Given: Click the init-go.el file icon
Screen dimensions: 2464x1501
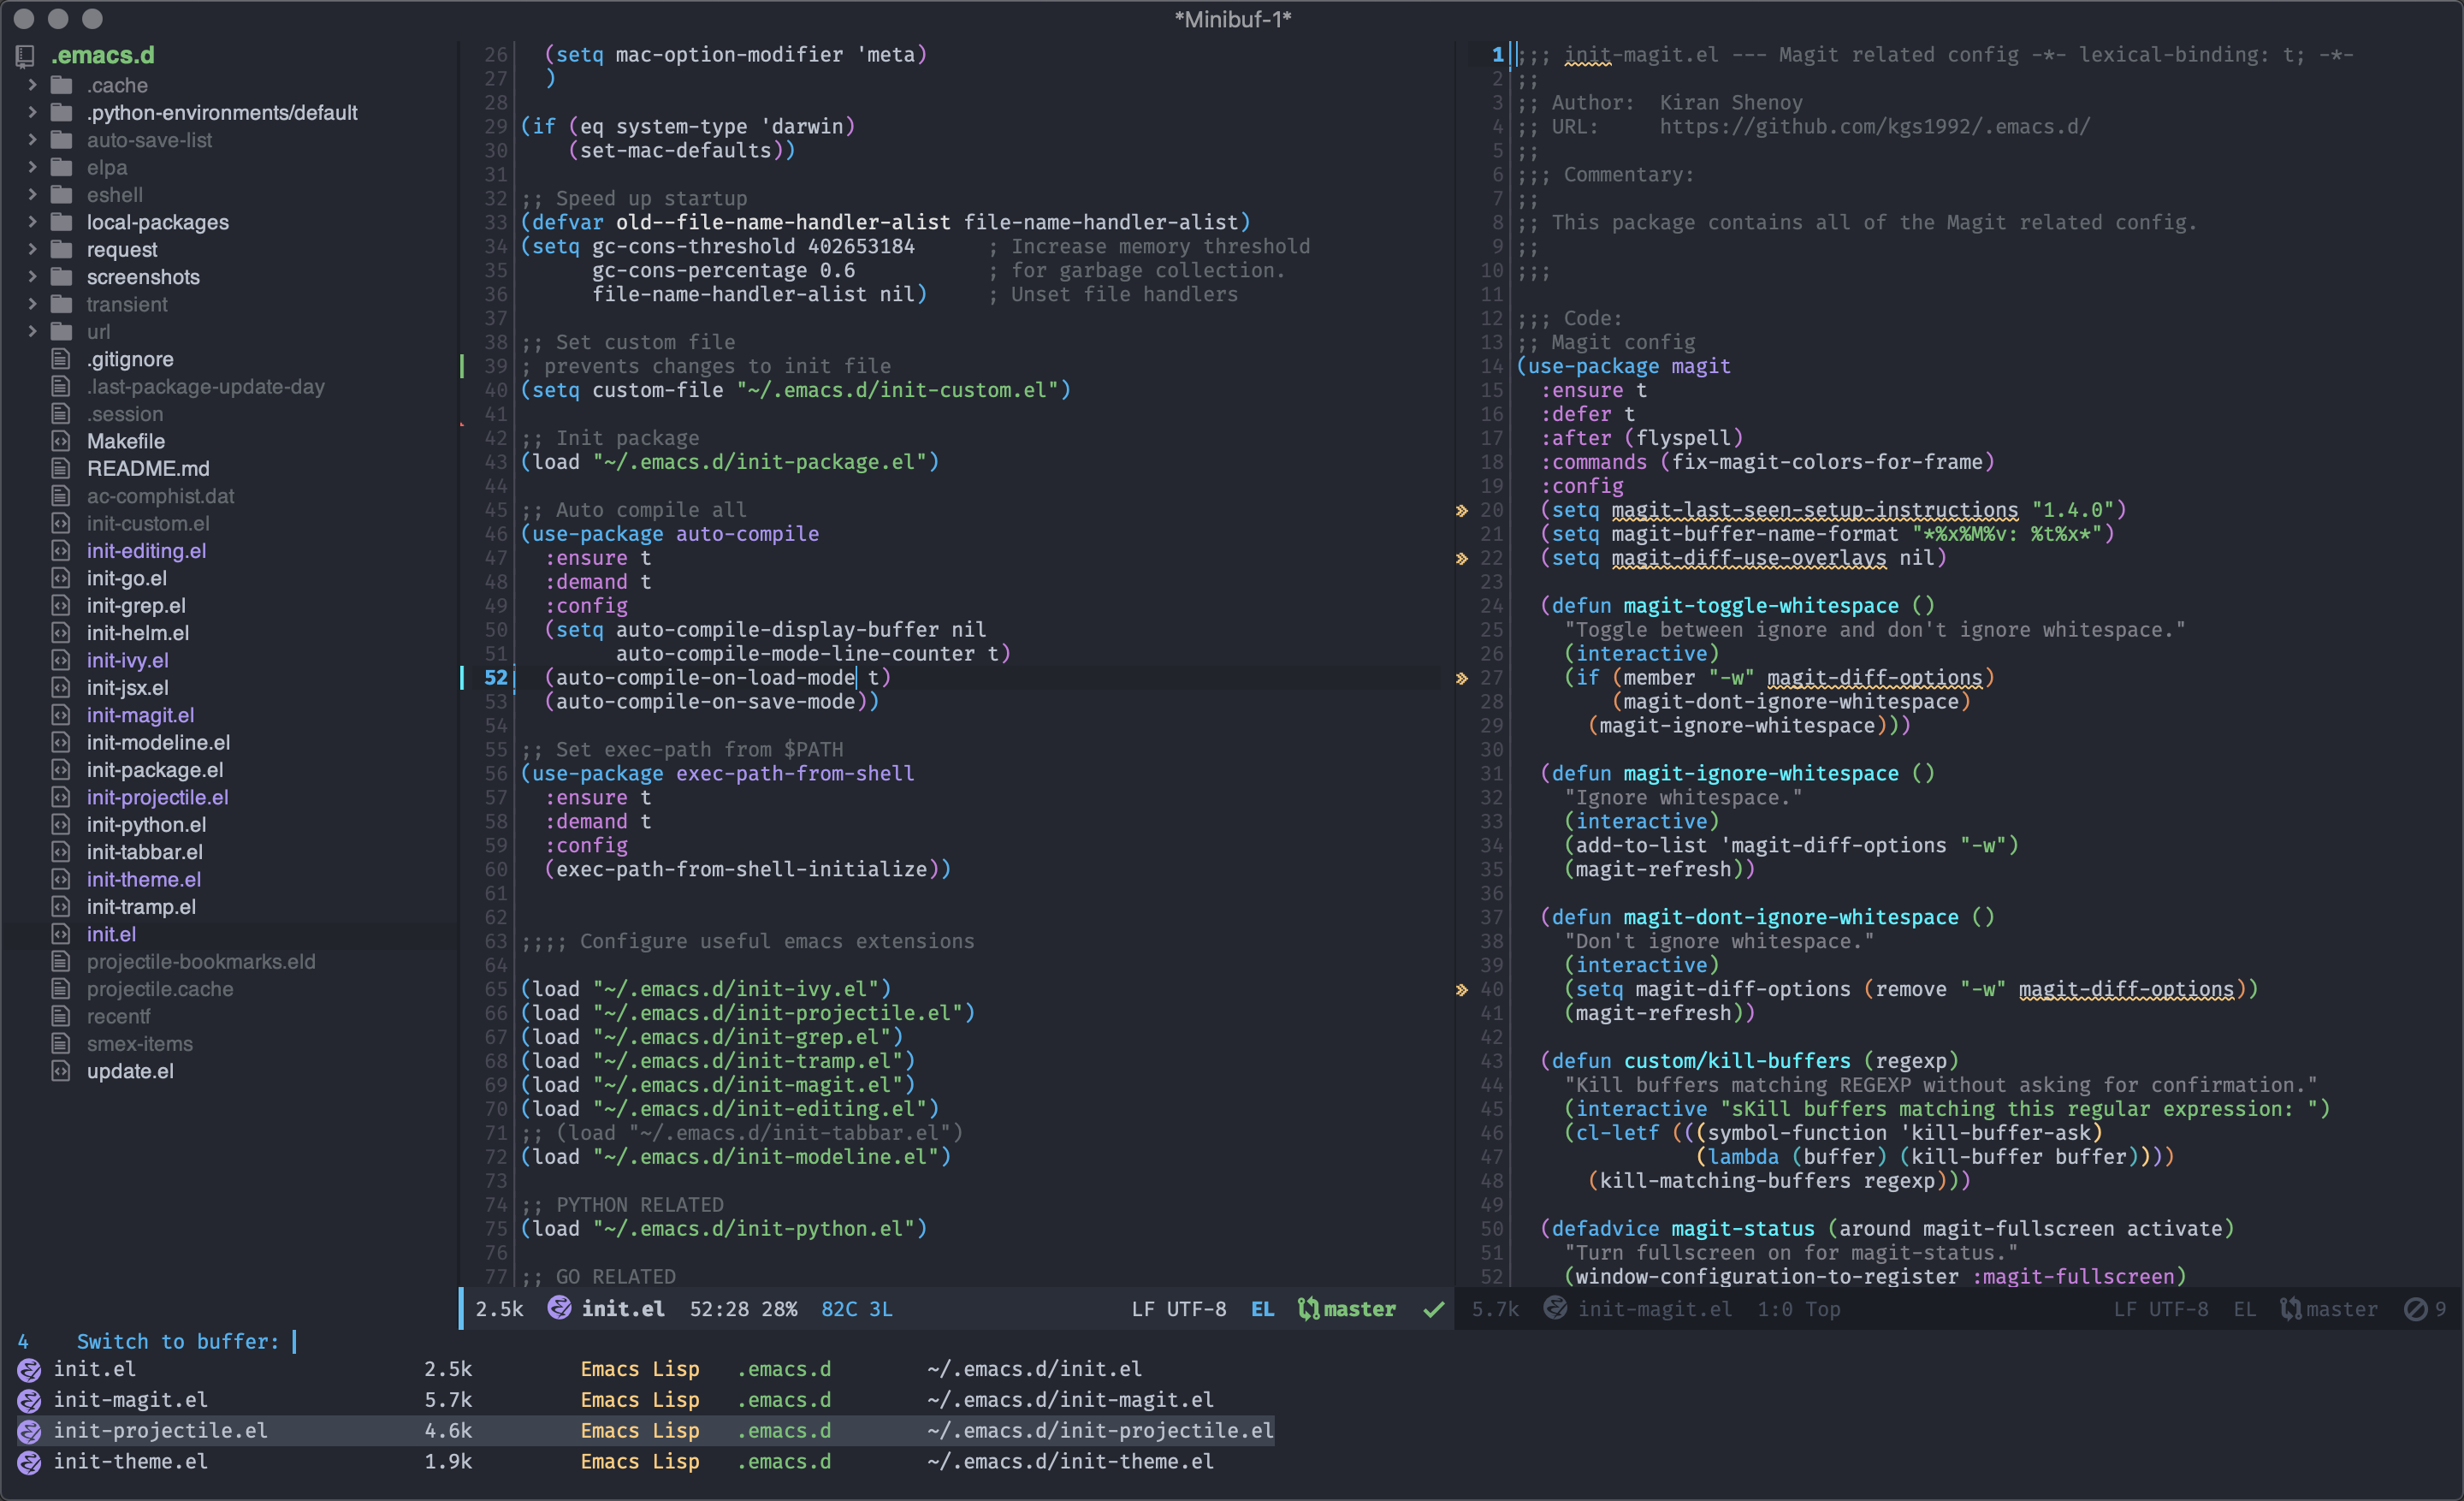Looking at the screenshot, I should click(x=61, y=578).
